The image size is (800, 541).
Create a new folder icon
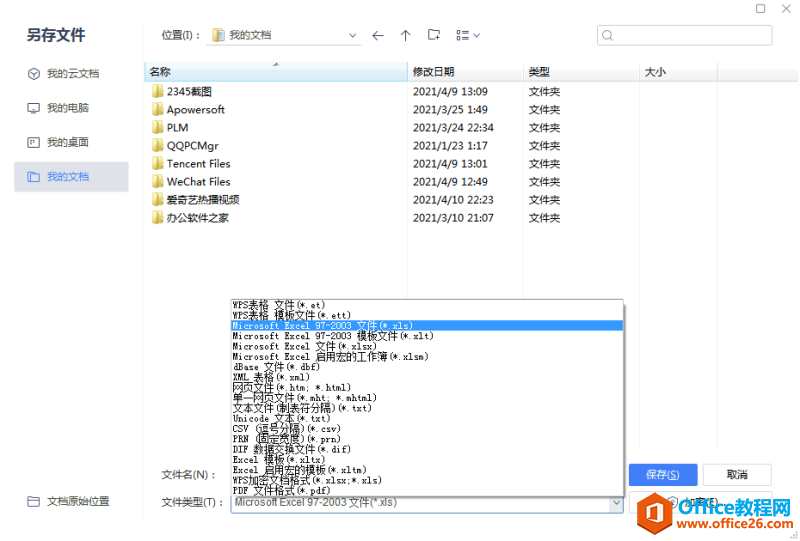pos(434,35)
